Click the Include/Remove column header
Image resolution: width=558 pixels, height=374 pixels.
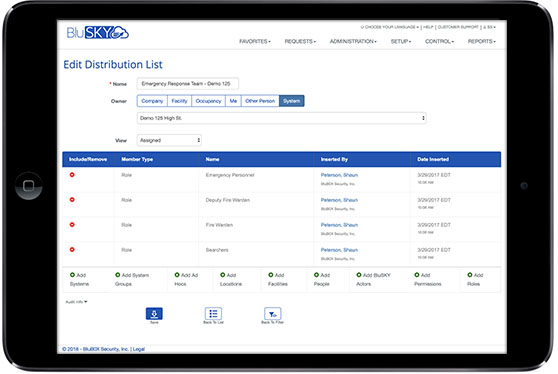click(x=88, y=159)
